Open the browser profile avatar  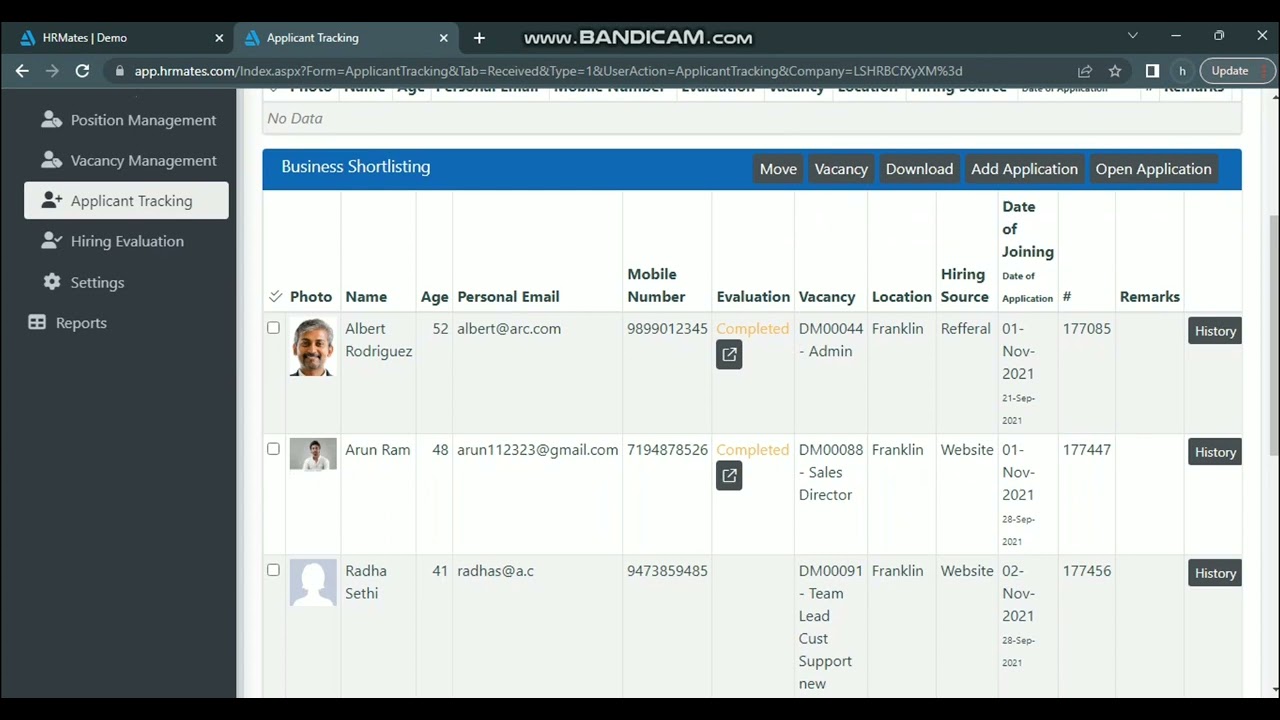1182,71
